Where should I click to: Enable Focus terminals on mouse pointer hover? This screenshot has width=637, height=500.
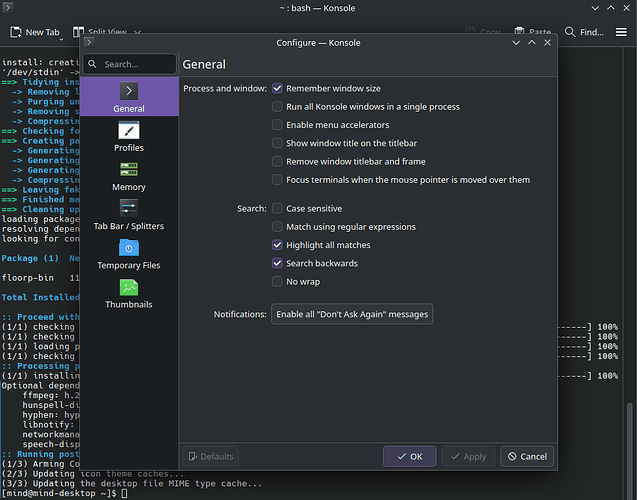[277, 180]
